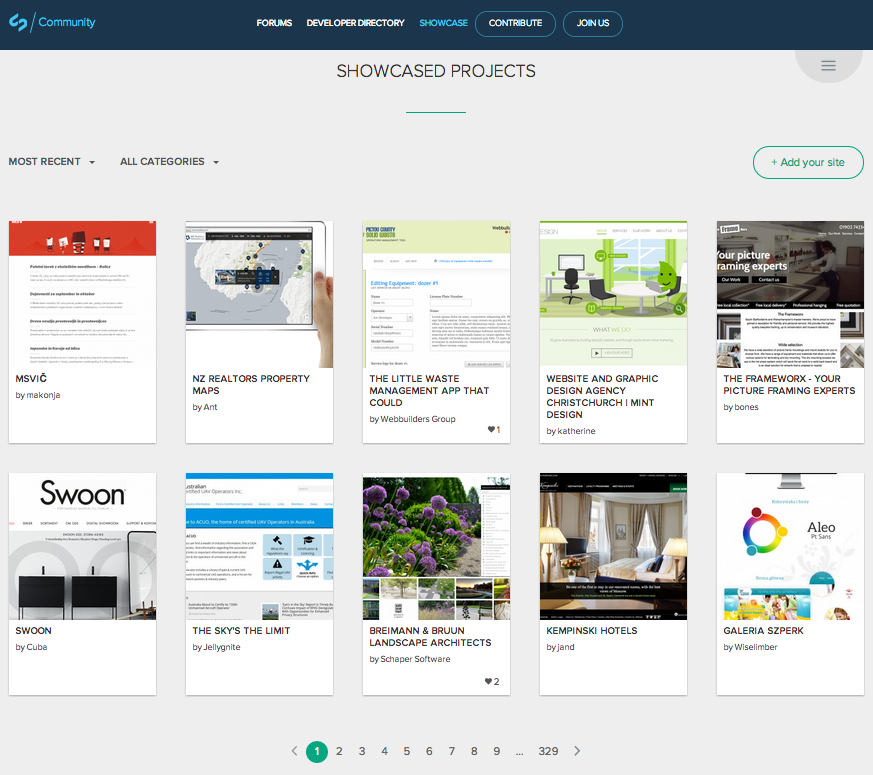This screenshot has width=873, height=775.
Task: Like the Breimann & Bruun project heart
Action: (488, 682)
